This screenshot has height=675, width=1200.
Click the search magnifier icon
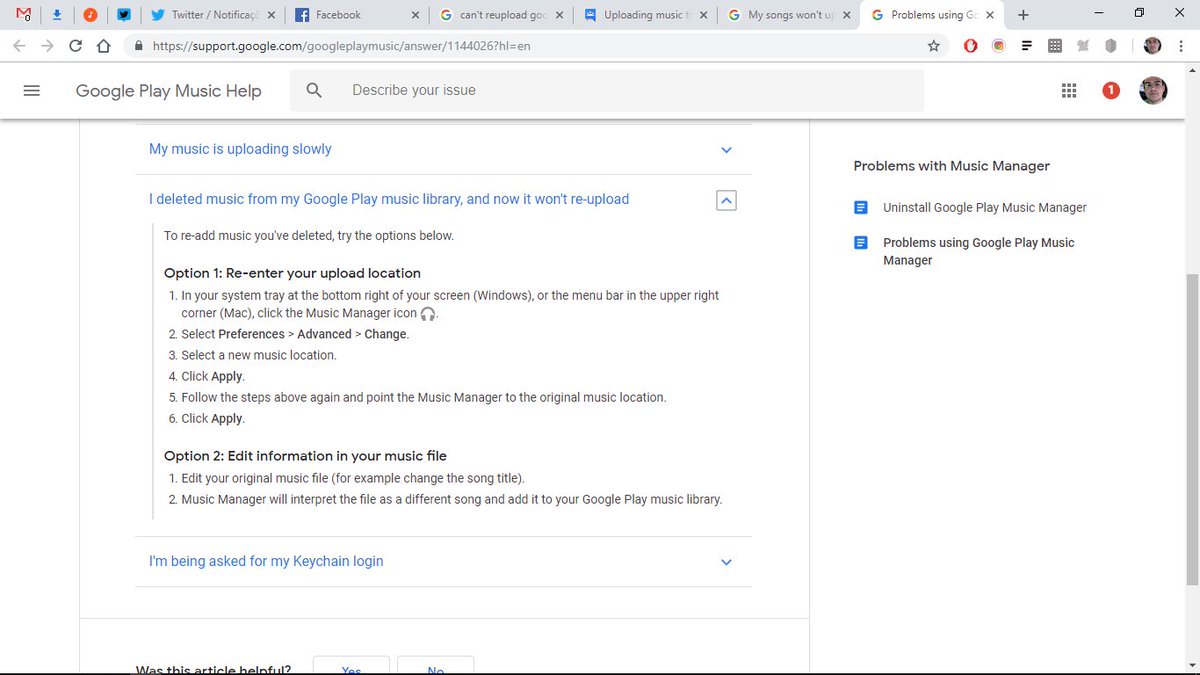(314, 90)
